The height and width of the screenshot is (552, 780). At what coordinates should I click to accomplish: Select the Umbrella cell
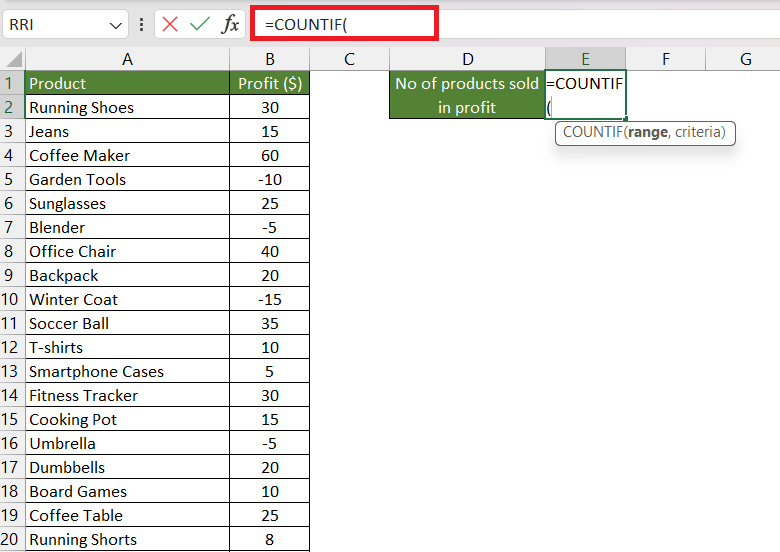coord(127,443)
